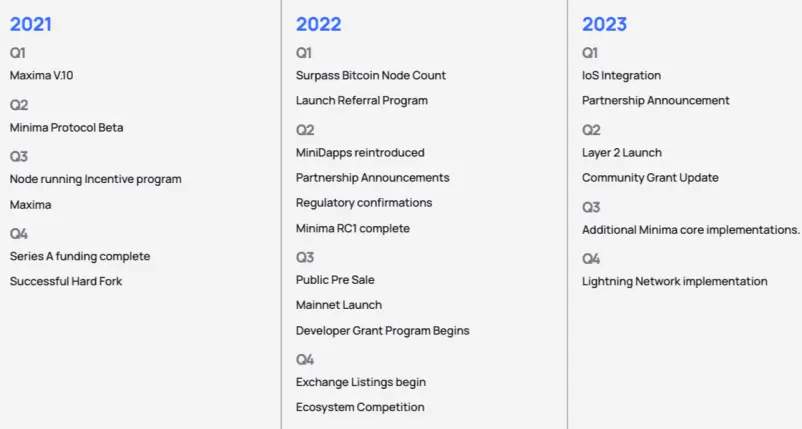Click the 2023 year heading

[x=604, y=24]
